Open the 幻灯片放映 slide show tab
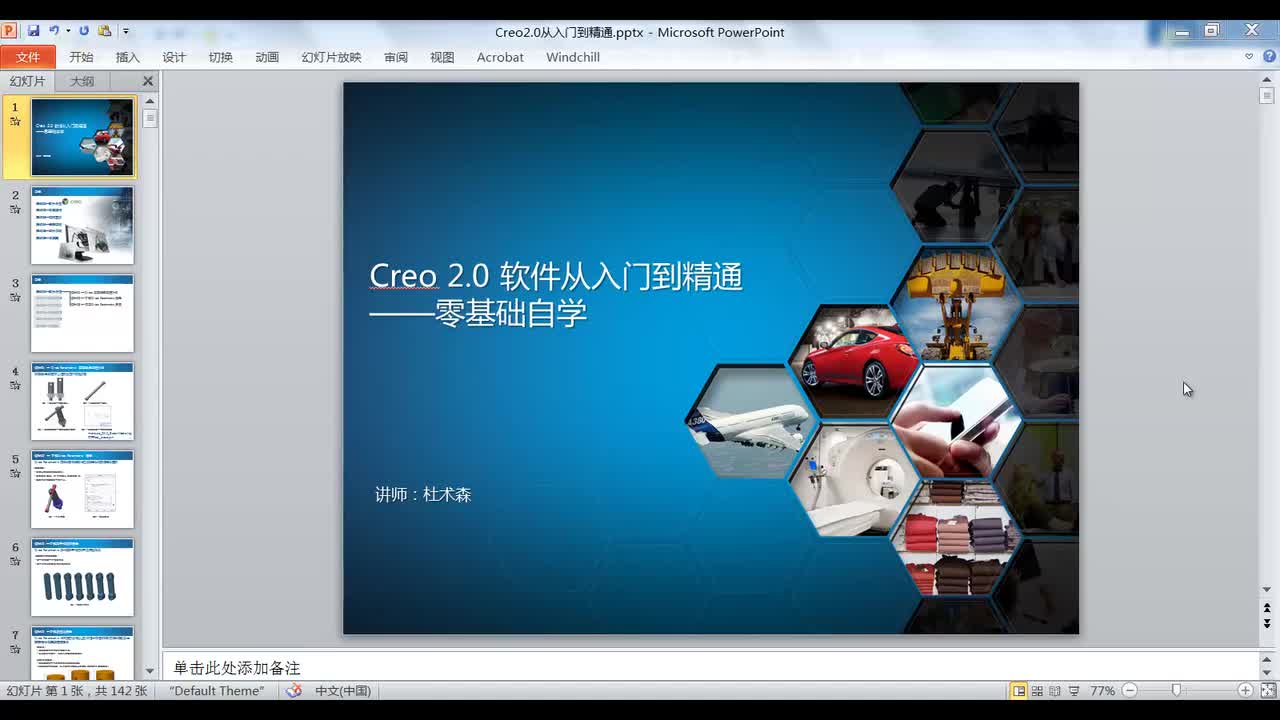1280x720 pixels. click(331, 57)
